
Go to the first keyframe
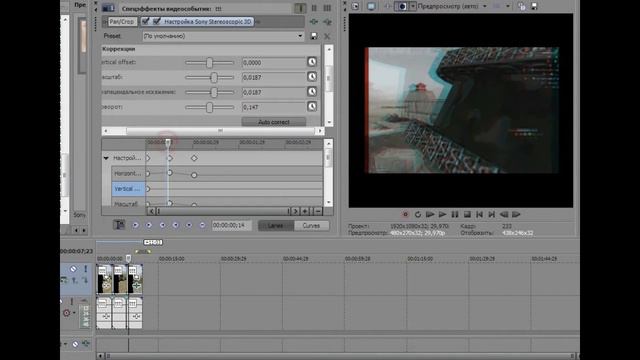(136, 225)
